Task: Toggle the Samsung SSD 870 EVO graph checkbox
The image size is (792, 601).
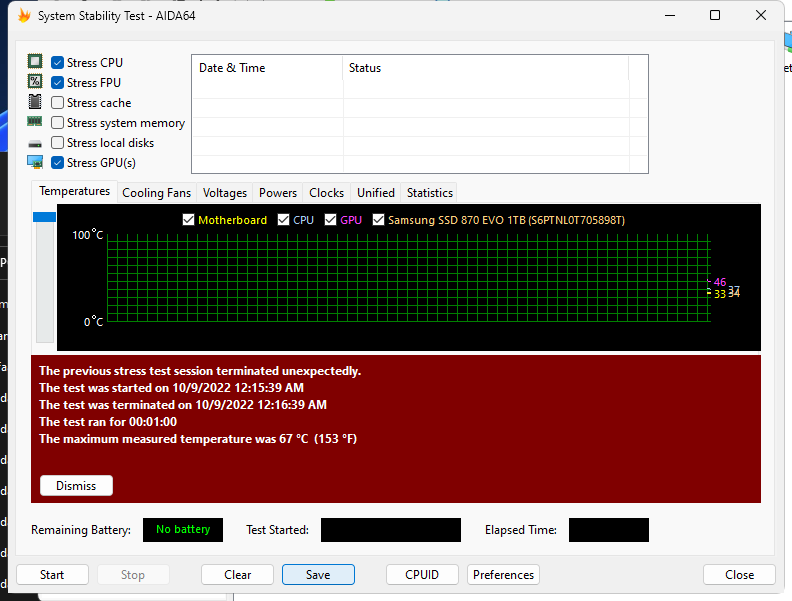Action: (378, 220)
